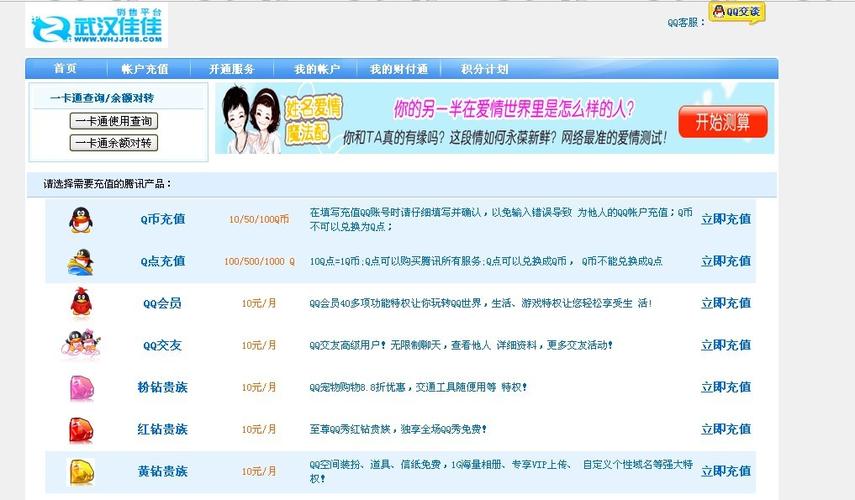
Task: Click the 一卡通使用查询 button
Action: (x=114, y=121)
